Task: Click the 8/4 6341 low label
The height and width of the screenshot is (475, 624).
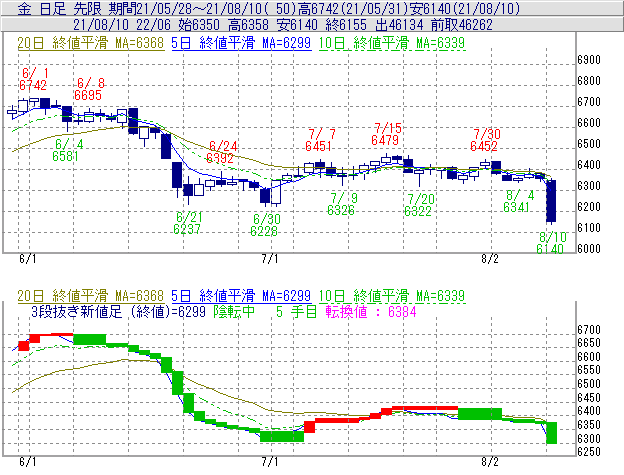Action: (x=519, y=201)
